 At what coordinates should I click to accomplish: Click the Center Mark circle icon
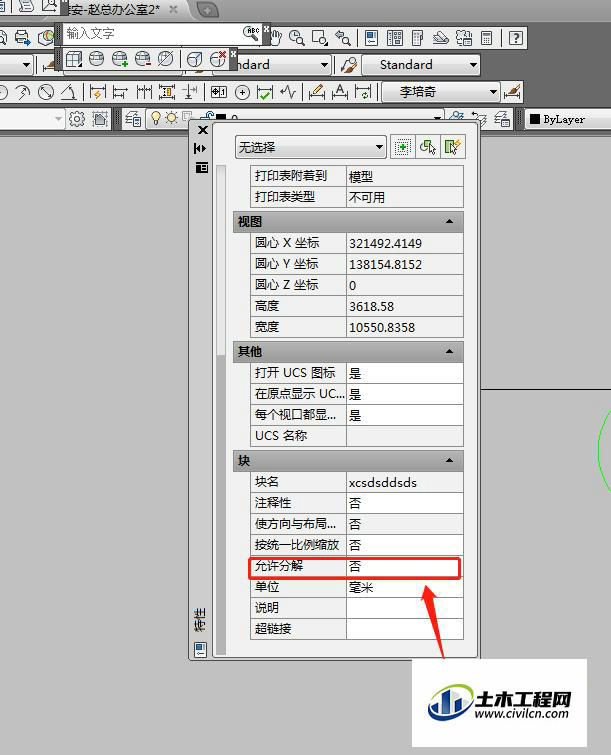pyautogui.click(x=242, y=92)
